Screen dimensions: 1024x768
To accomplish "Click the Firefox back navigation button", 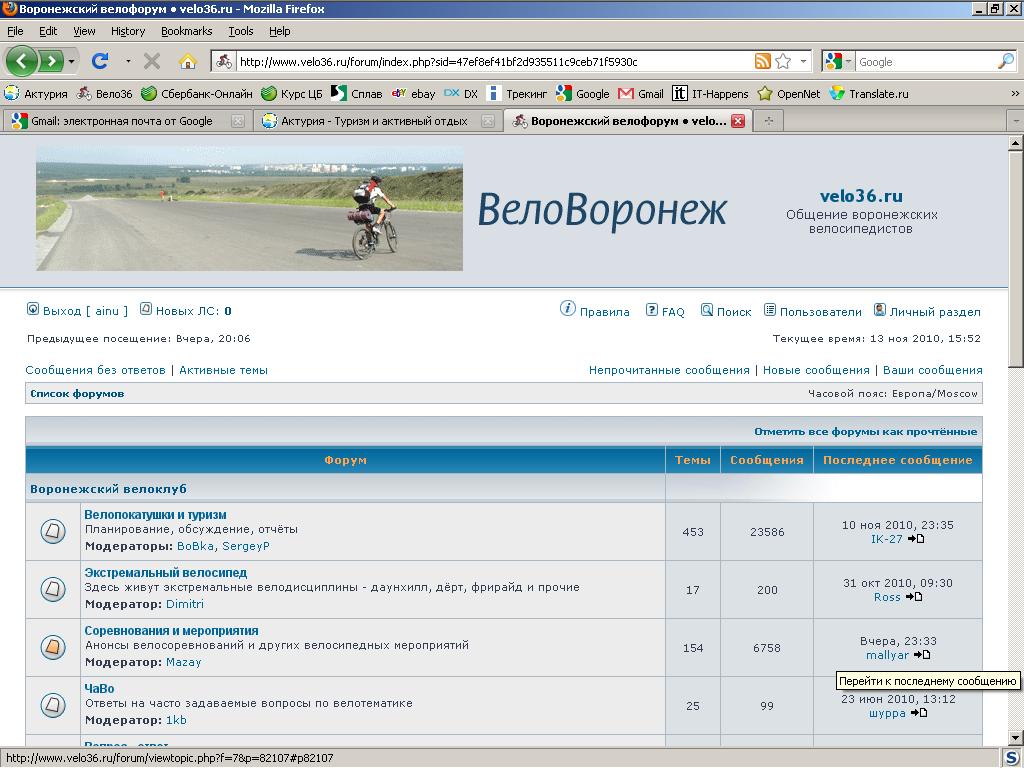I will pyautogui.click(x=22, y=61).
